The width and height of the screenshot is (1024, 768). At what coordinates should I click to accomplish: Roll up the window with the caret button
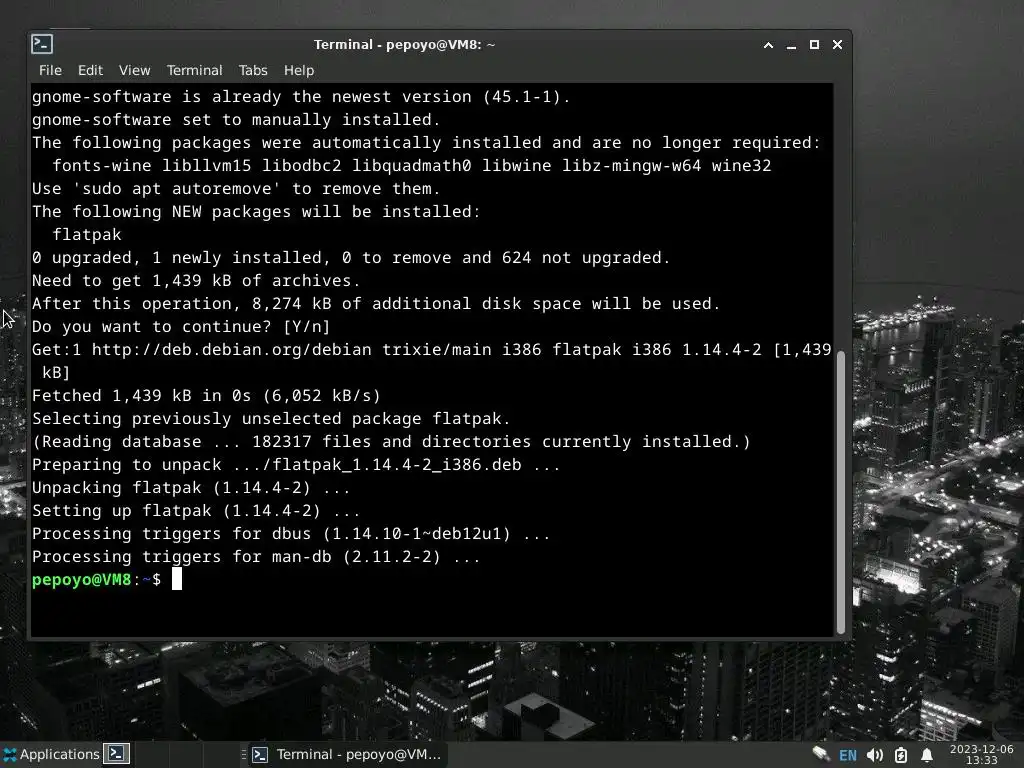[x=769, y=44]
